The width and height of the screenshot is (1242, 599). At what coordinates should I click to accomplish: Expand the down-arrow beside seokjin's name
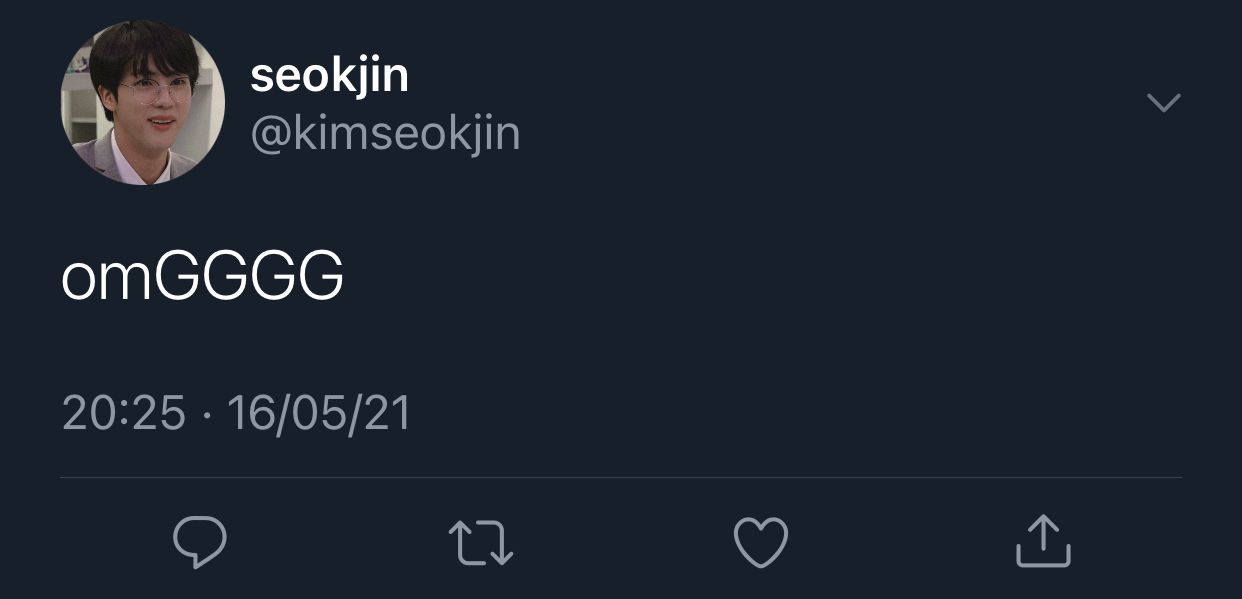(1164, 102)
